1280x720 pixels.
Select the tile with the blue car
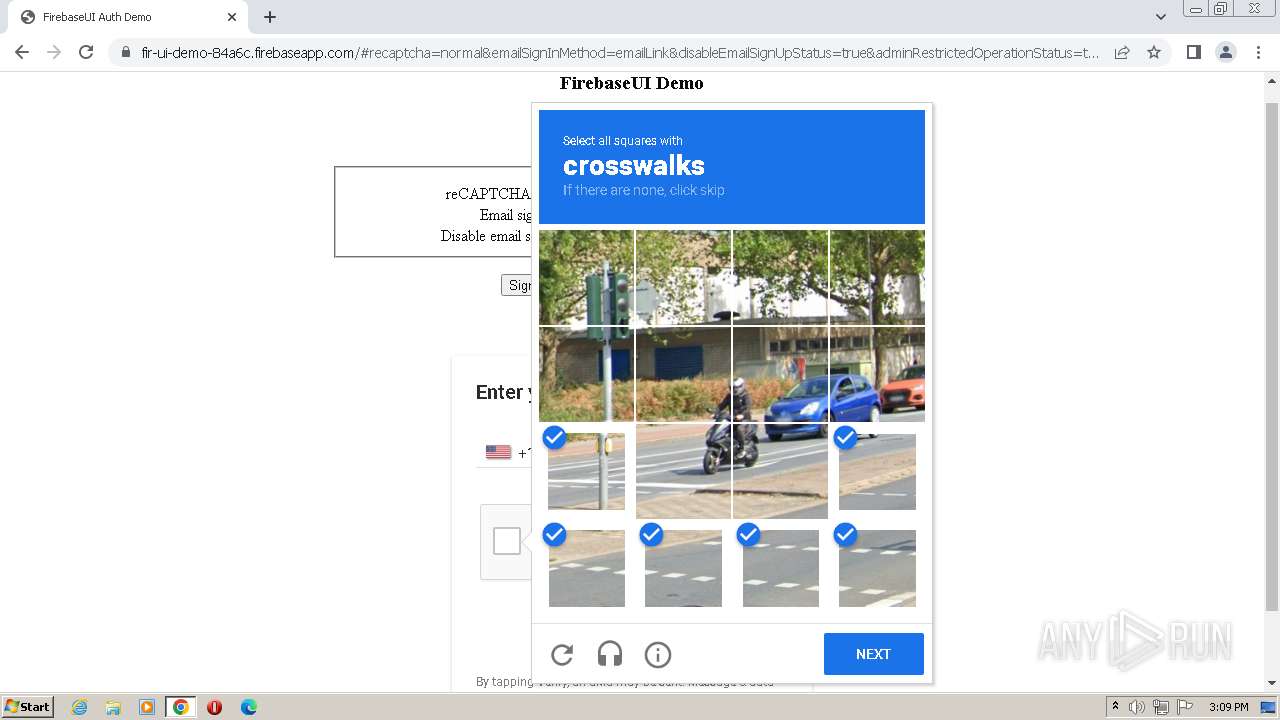780,374
